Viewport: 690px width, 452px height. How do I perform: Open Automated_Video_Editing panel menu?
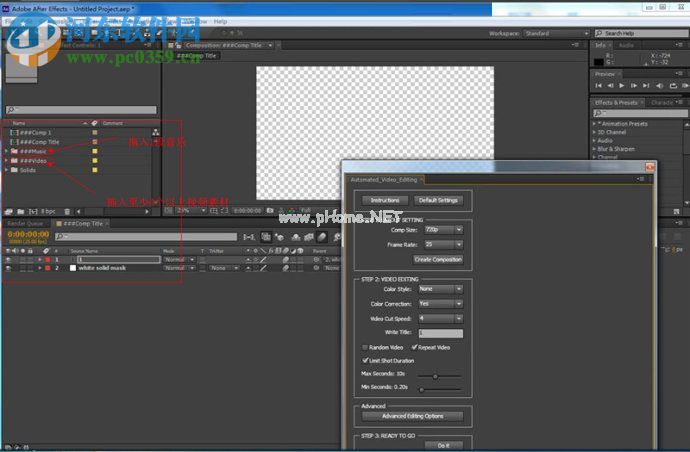click(641, 179)
